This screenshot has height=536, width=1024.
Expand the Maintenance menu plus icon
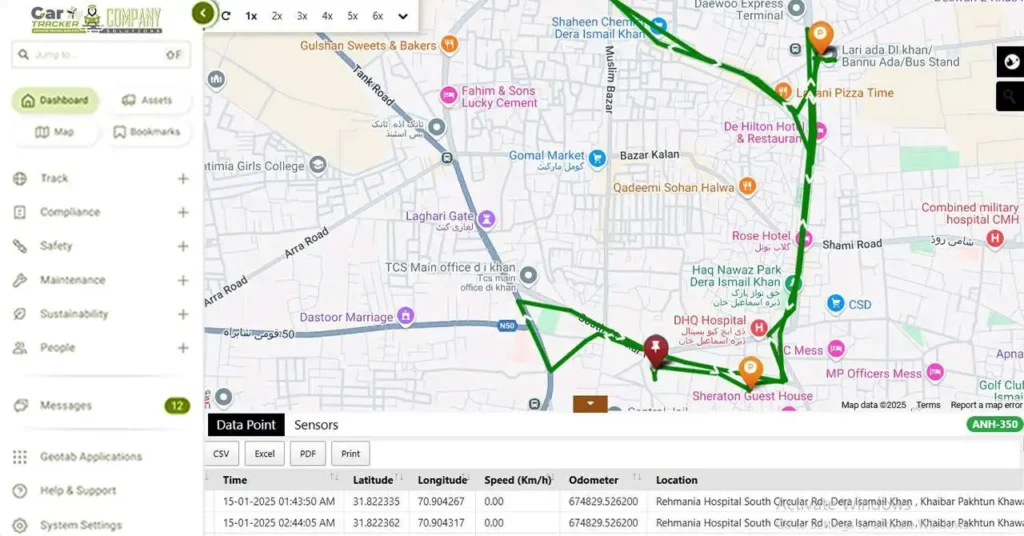click(x=183, y=280)
